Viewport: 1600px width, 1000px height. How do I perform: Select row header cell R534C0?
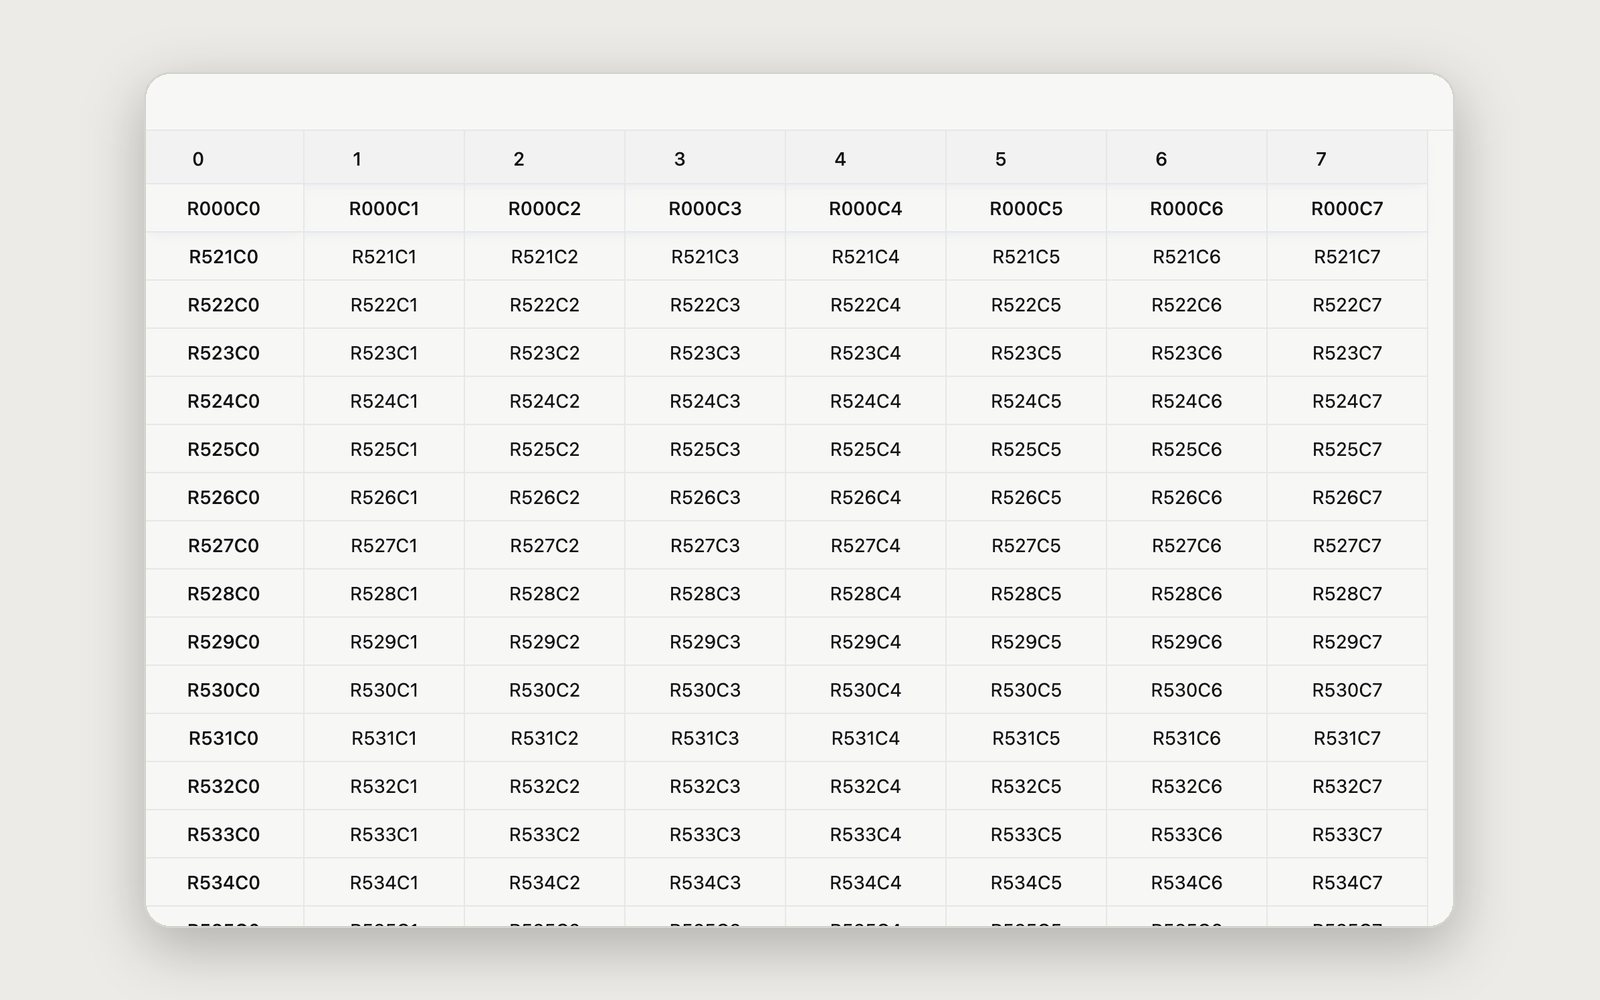[x=224, y=882]
